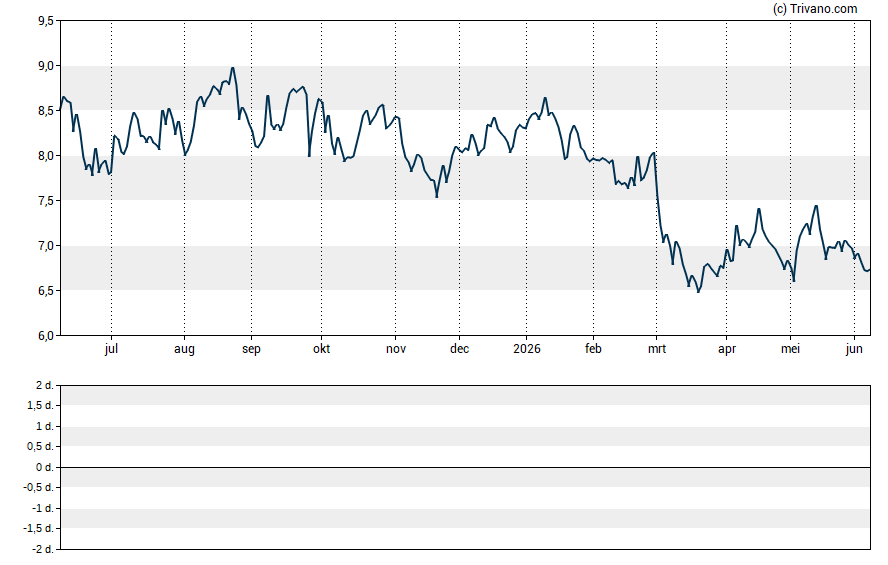
Task: Click the '-0,5 d.' lower axis label
Action: [39, 487]
